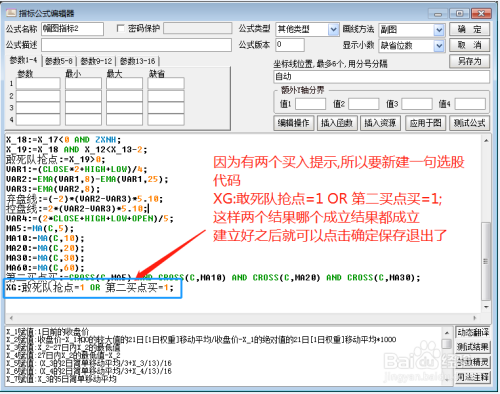Image resolution: width=500 pixels, height=394 pixels.
Task: Click row 4 参数 name field
Action: 38,119
